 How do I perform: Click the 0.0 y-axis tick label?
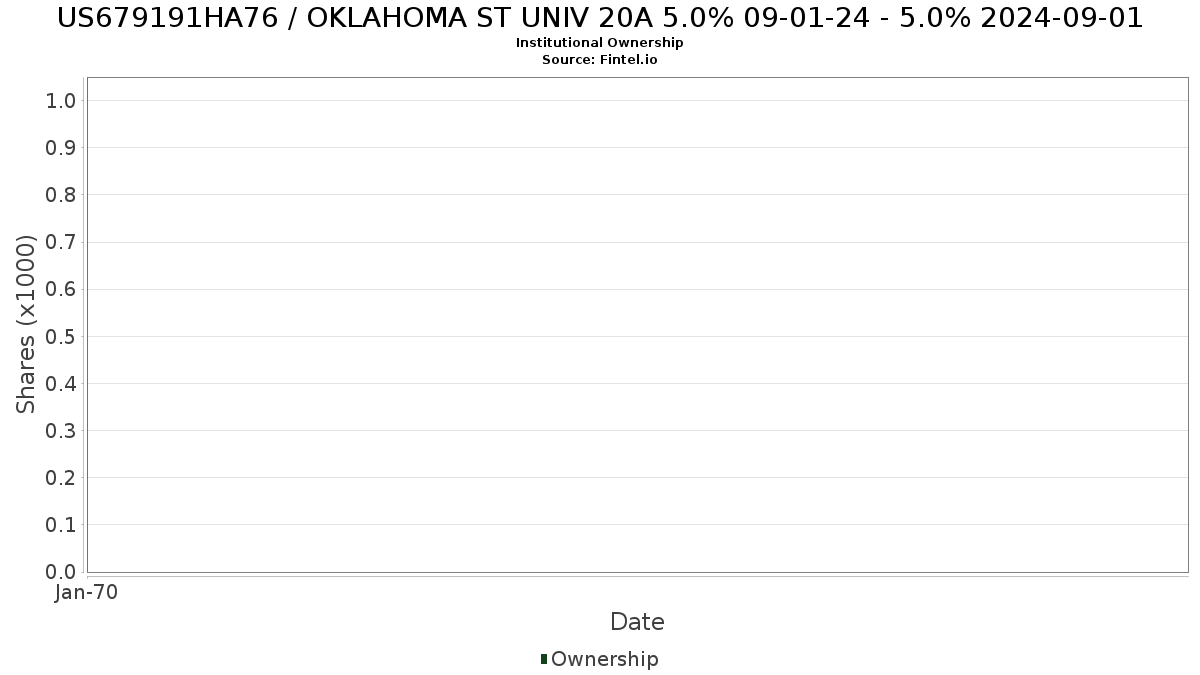tap(61, 571)
